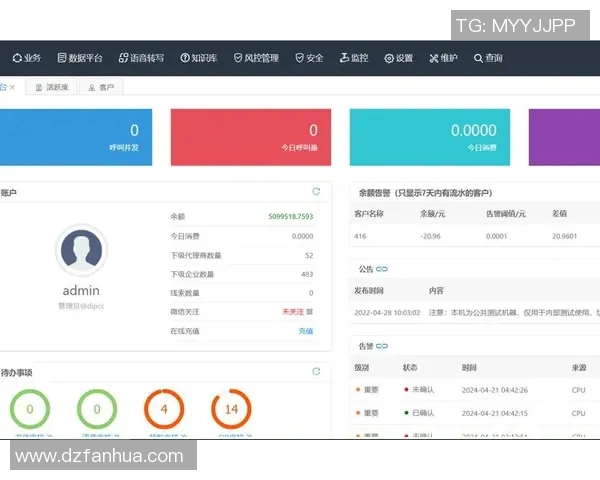This screenshot has width=600, height=480.
Task: Click the admin avatar image
Action: [x=81, y=250]
